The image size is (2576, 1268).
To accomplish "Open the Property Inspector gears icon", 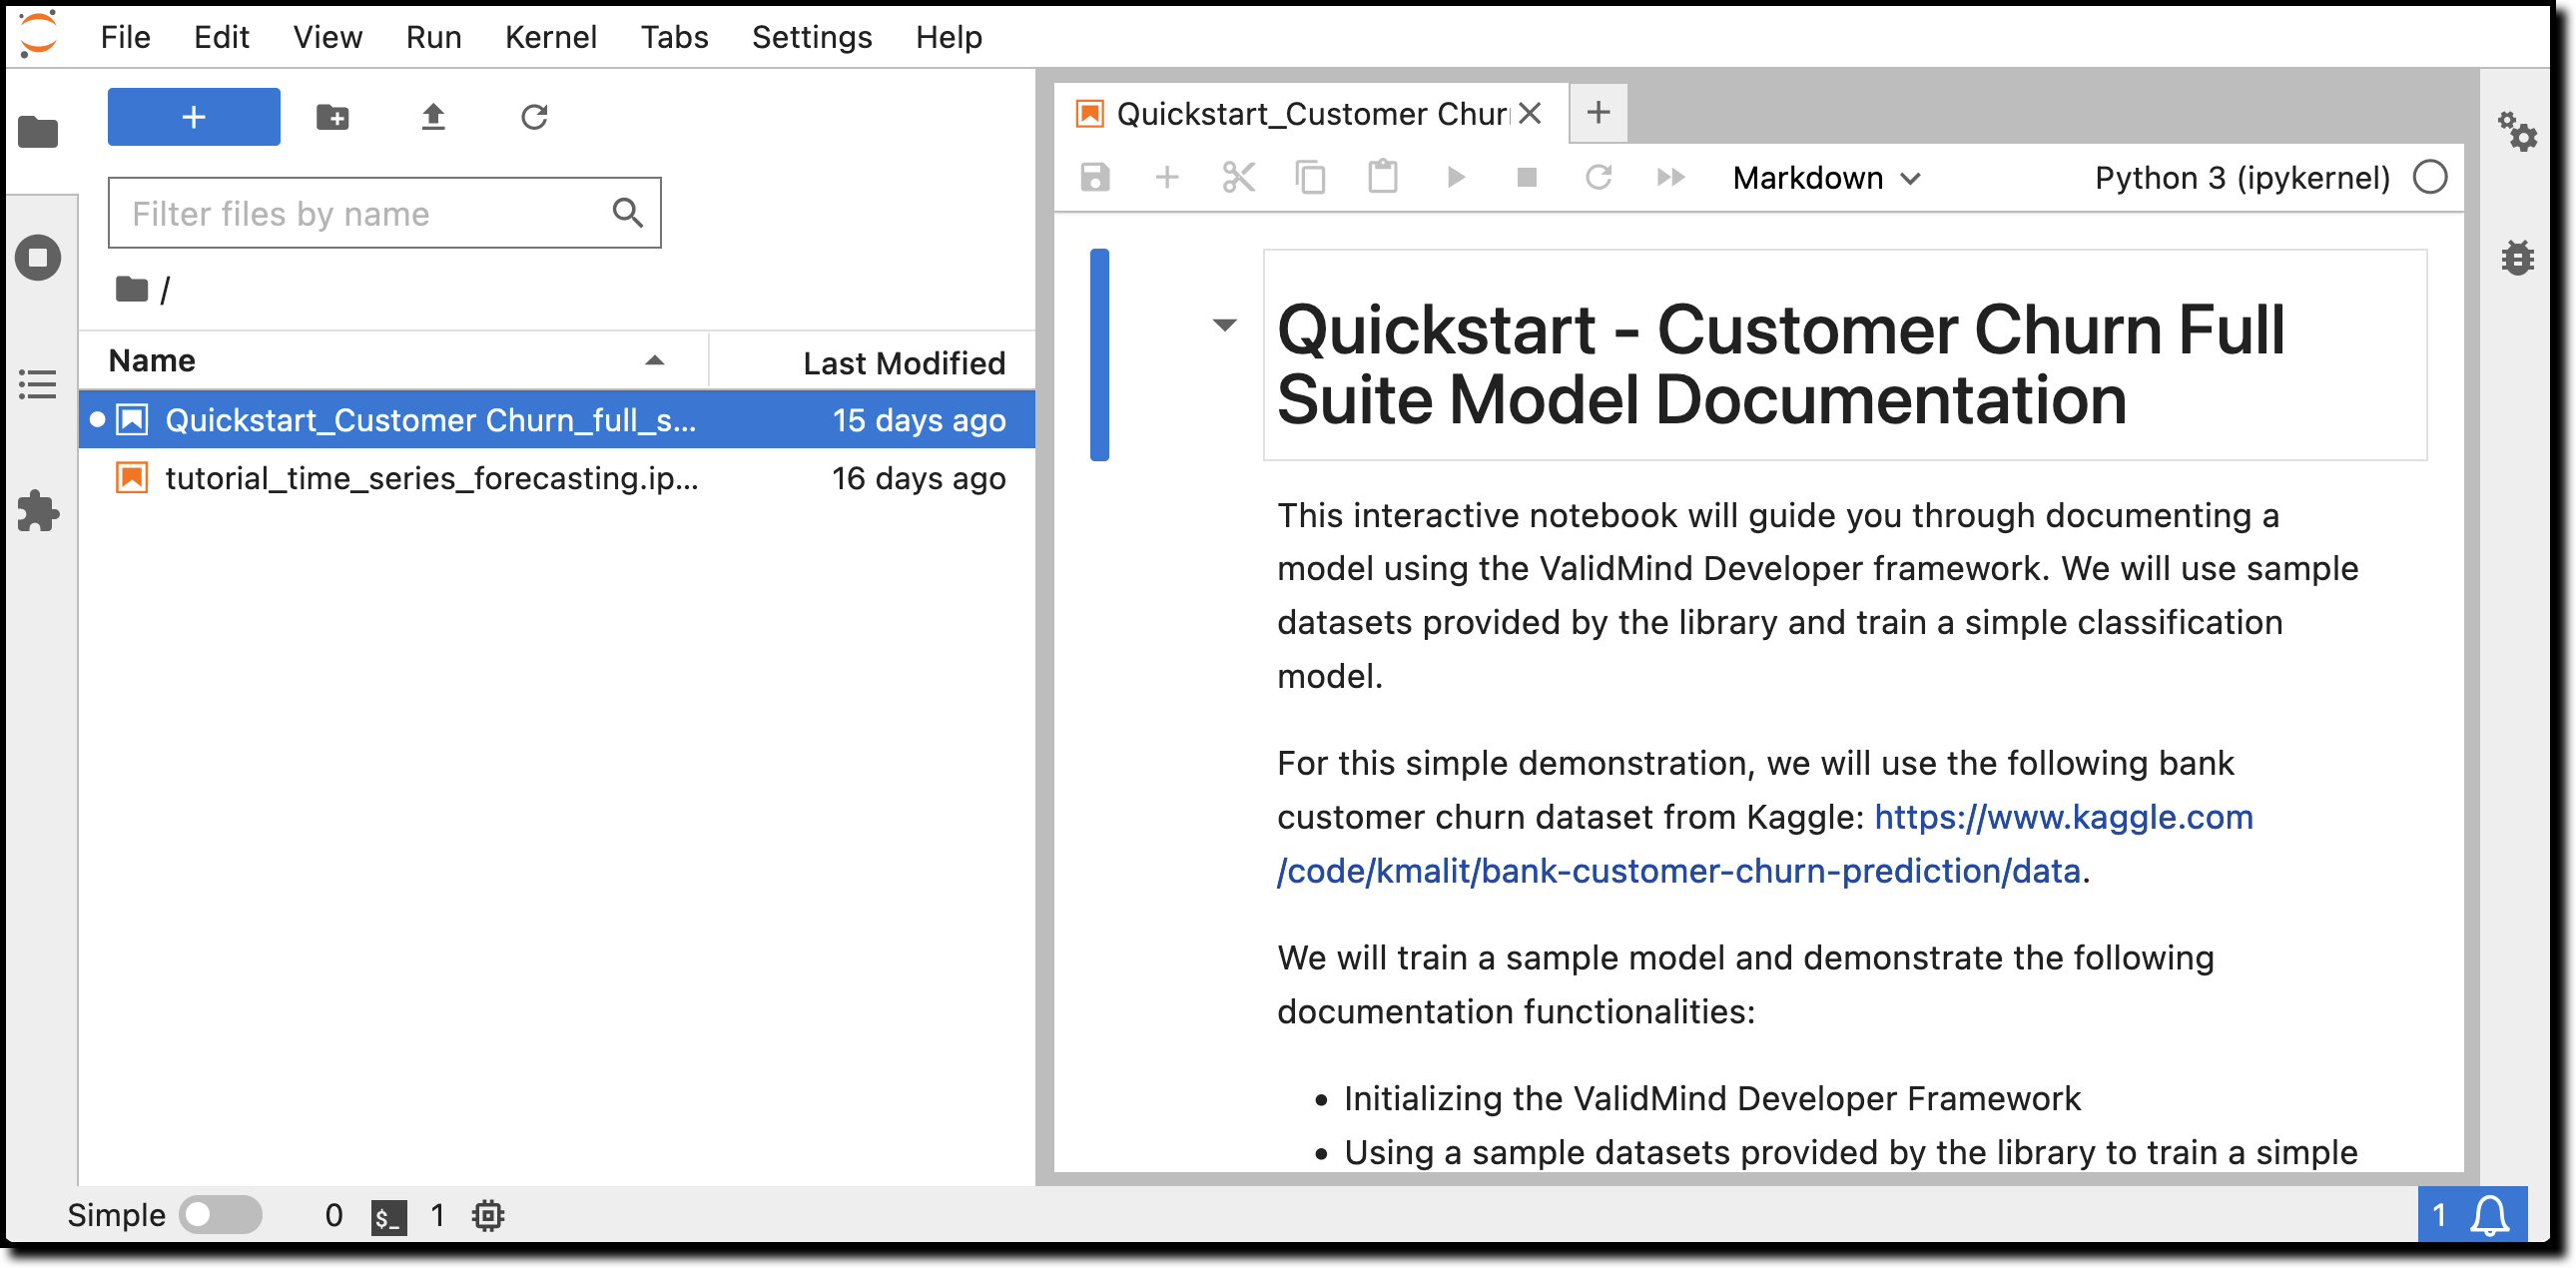I will tap(2517, 131).
